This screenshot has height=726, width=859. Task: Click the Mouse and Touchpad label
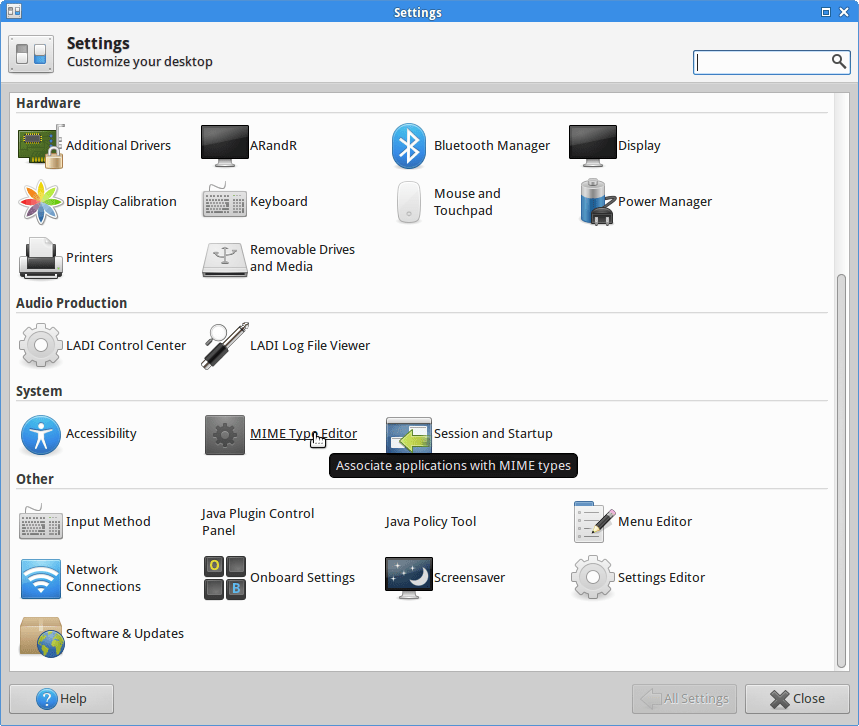467,202
